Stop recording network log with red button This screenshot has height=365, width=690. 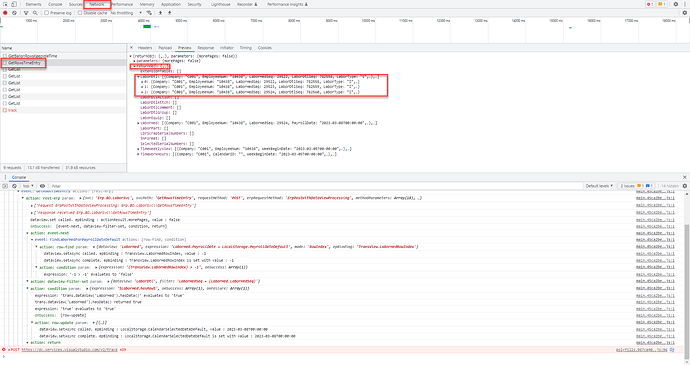[x=5, y=13]
